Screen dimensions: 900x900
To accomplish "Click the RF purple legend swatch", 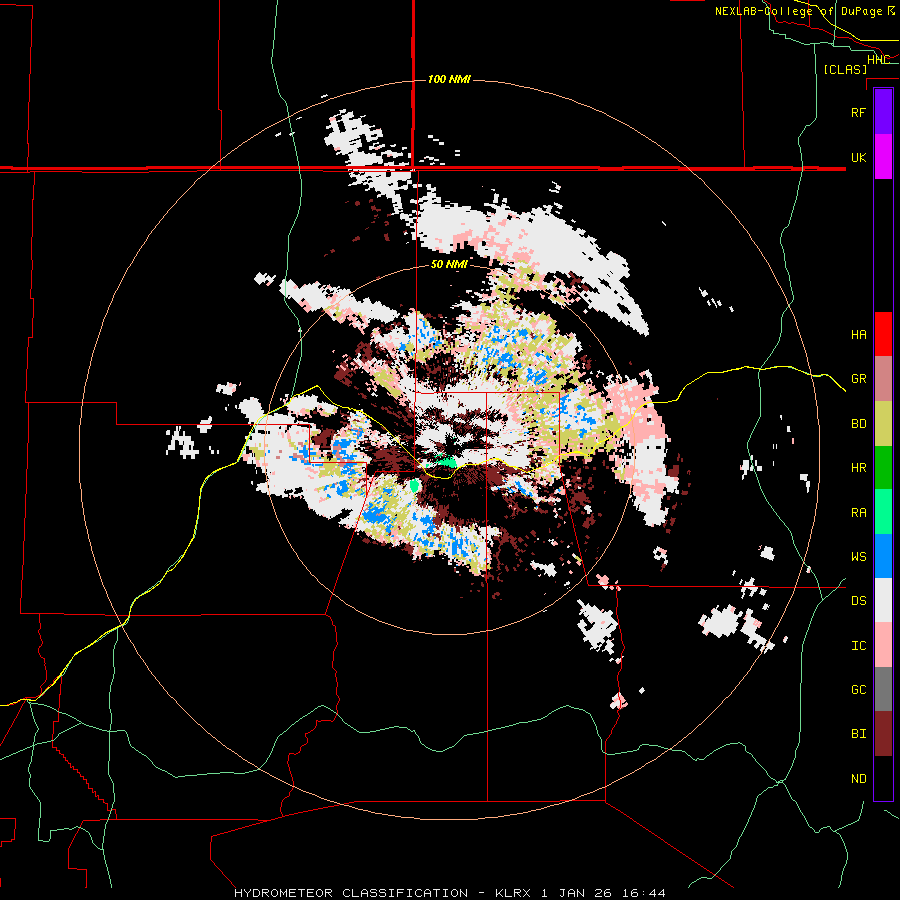I will [883, 112].
